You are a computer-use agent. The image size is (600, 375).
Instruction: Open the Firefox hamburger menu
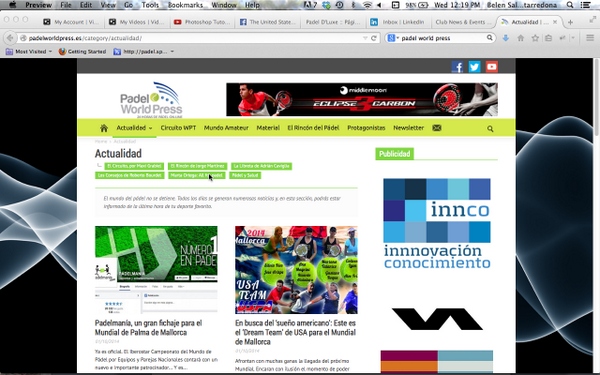590,38
